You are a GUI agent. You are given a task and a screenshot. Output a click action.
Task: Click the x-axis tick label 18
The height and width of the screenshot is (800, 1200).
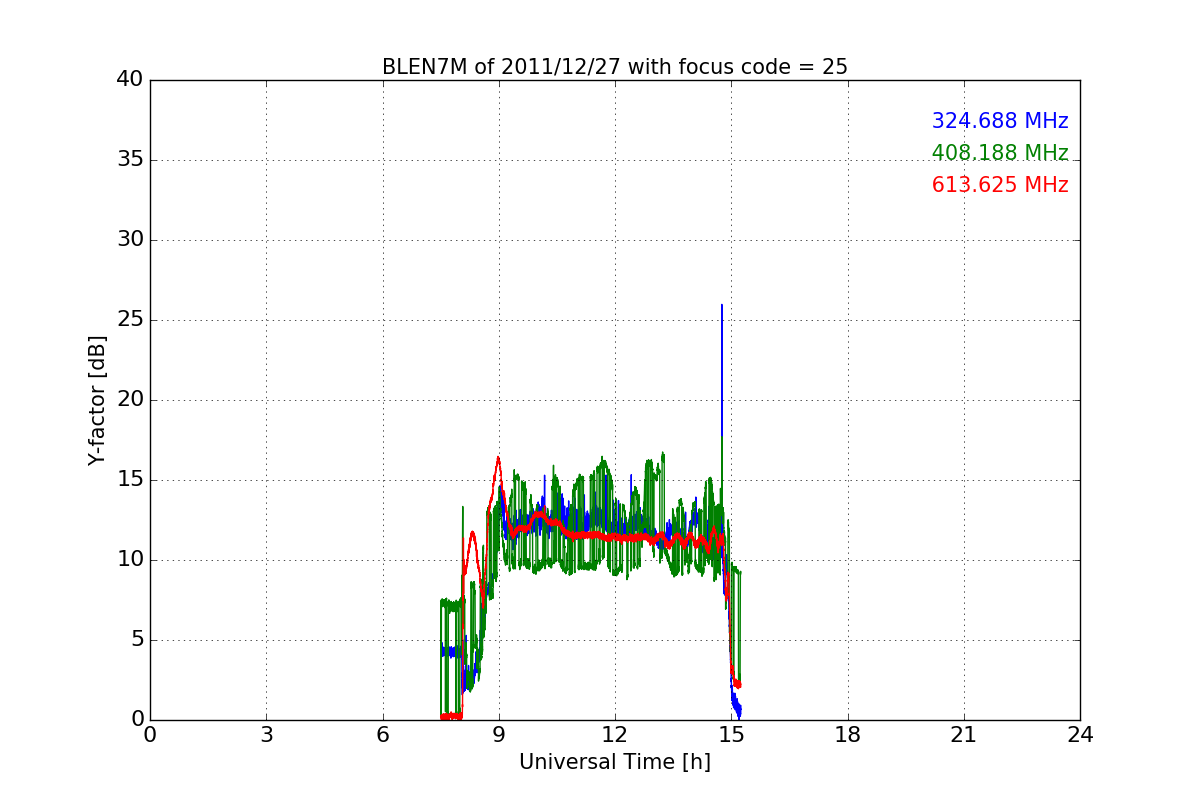[x=848, y=735]
